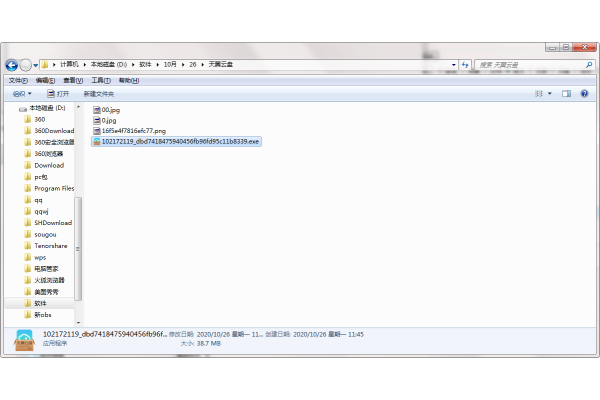Click the 天翼云盘 installer thumbnail in details pane
The height and width of the screenshot is (400, 600).
coord(24,340)
